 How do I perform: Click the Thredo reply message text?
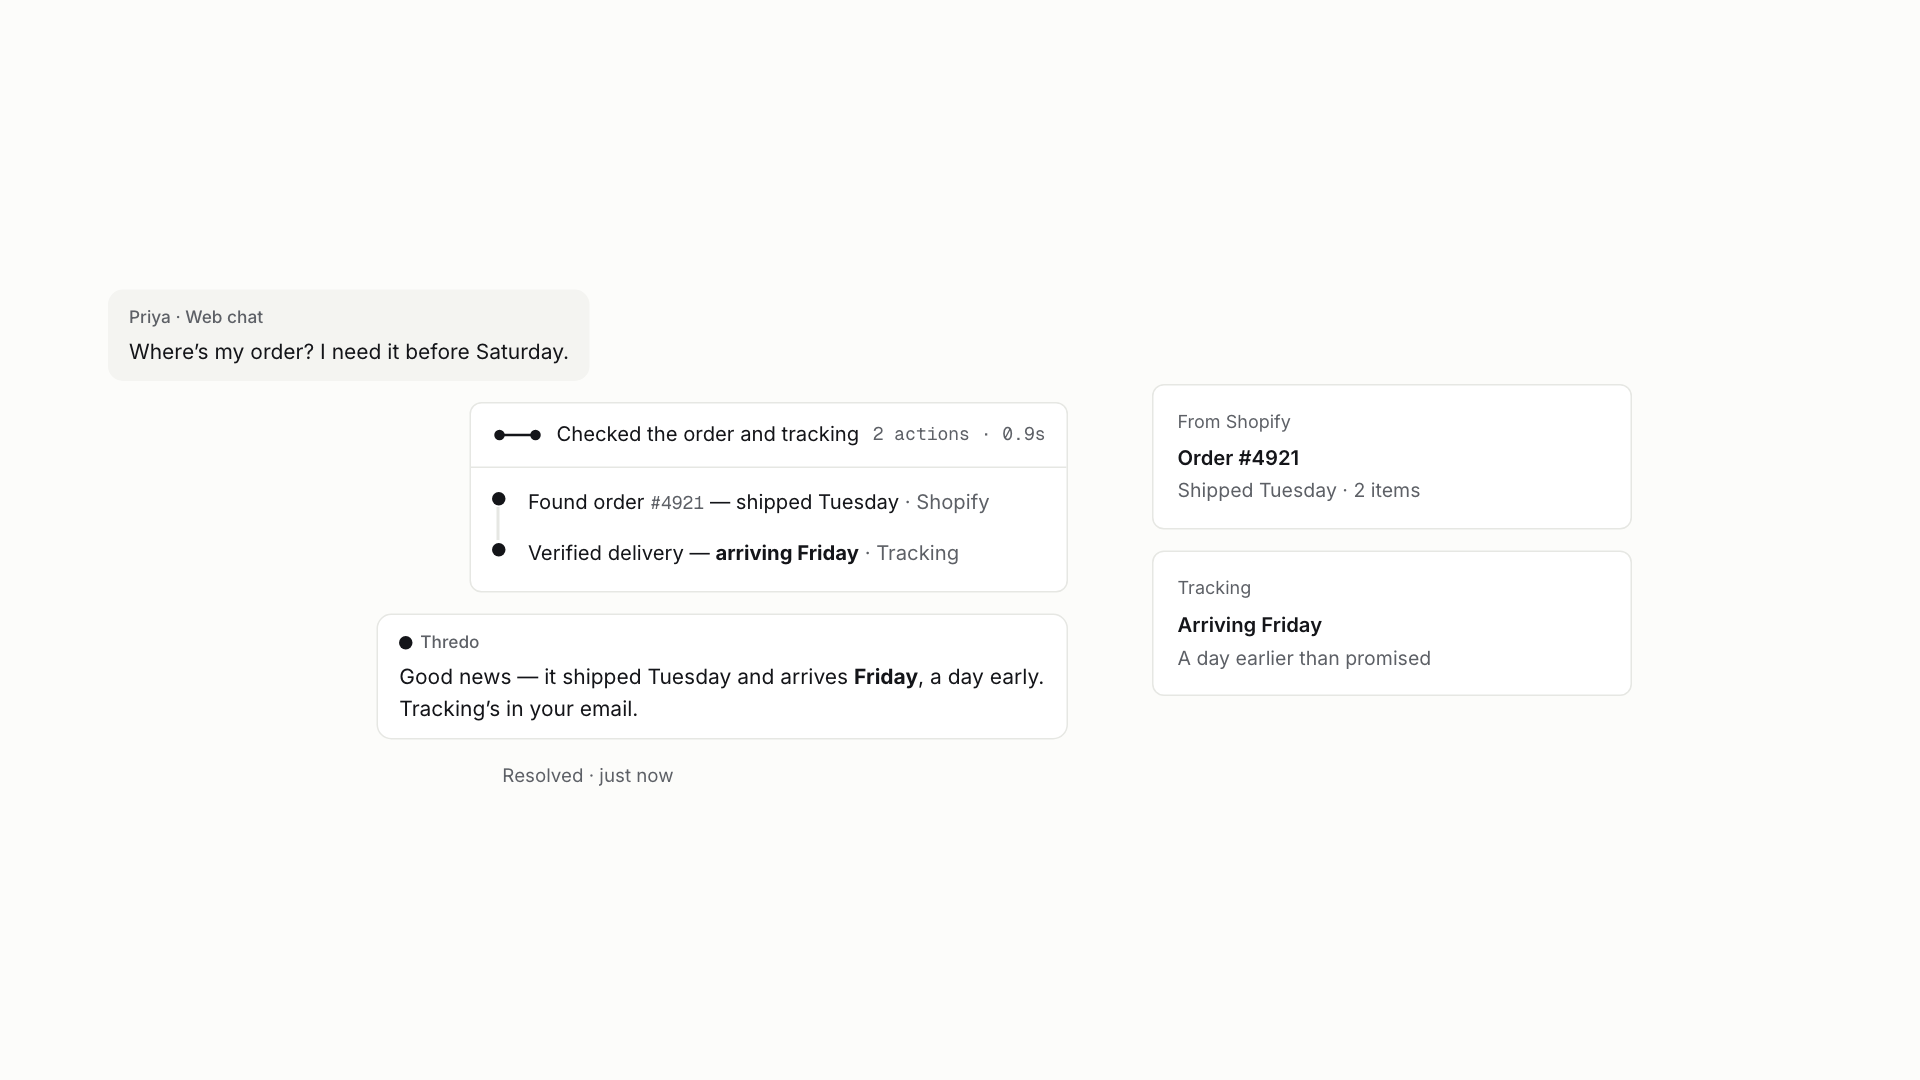click(721, 693)
